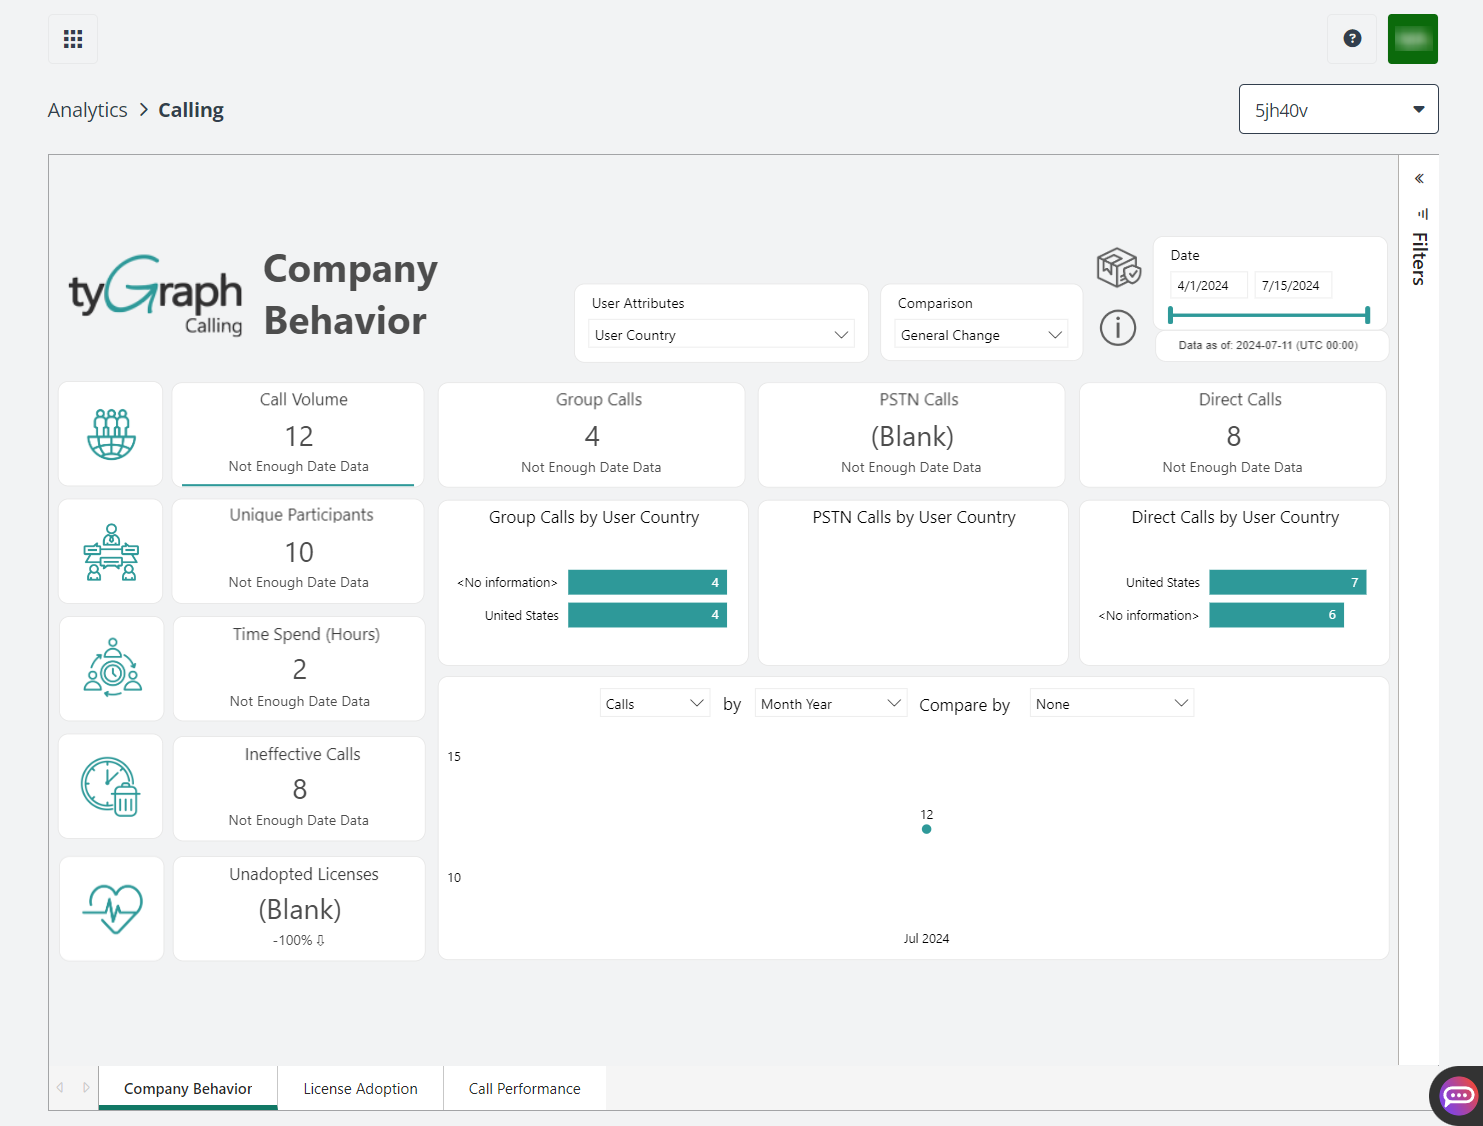Viewport: 1483px width, 1126px height.
Task: Open the Month Year dropdown
Action: coord(830,704)
